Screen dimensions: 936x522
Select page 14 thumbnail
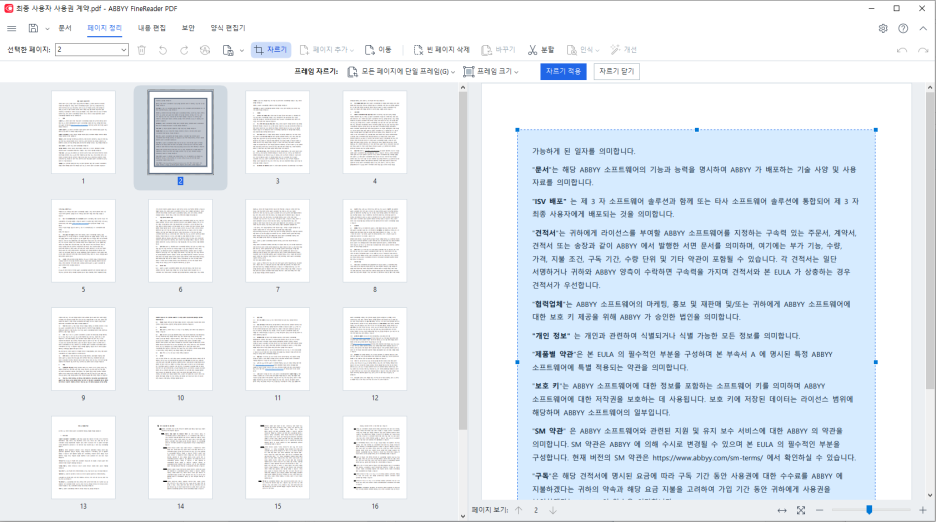[180, 457]
